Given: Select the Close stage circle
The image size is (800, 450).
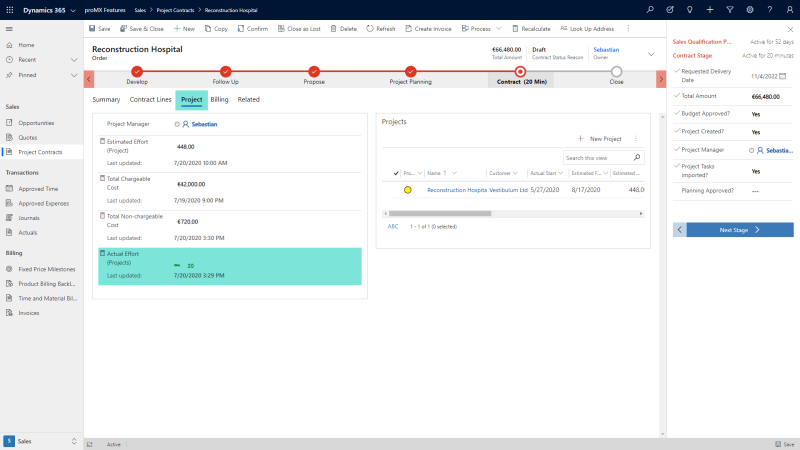Looking at the screenshot, I should pyautogui.click(x=616, y=71).
